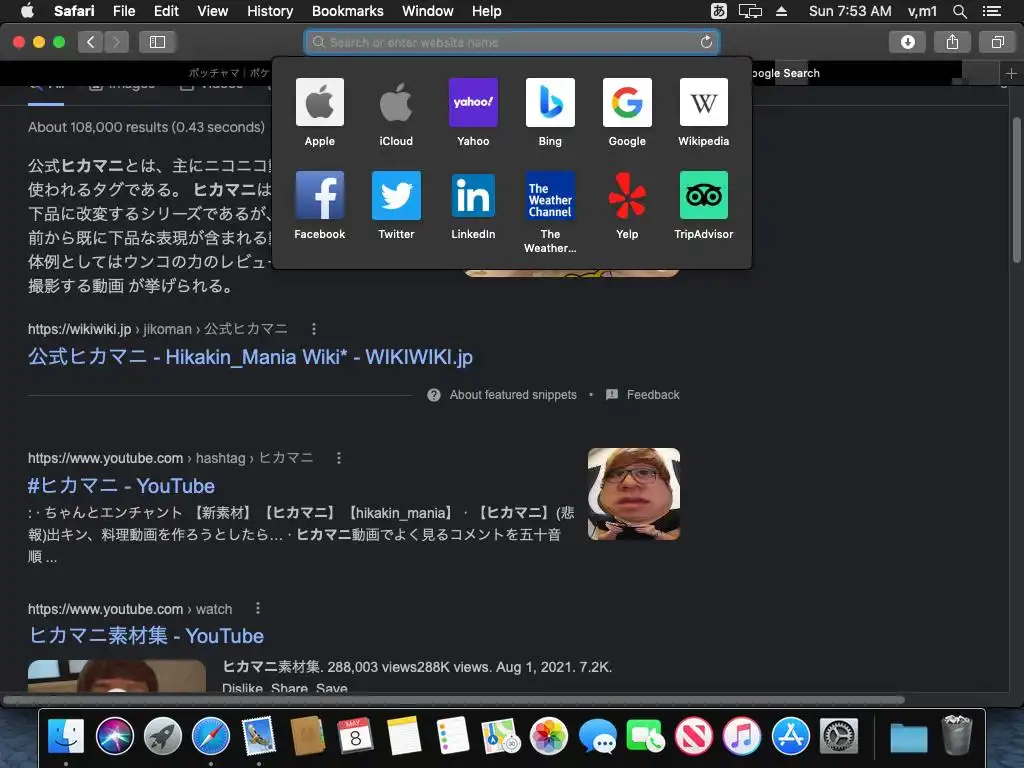The image size is (1024, 768).
Task: Open the ヒカマニ素材集 - YouTube result
Action: tap(146, 635)
